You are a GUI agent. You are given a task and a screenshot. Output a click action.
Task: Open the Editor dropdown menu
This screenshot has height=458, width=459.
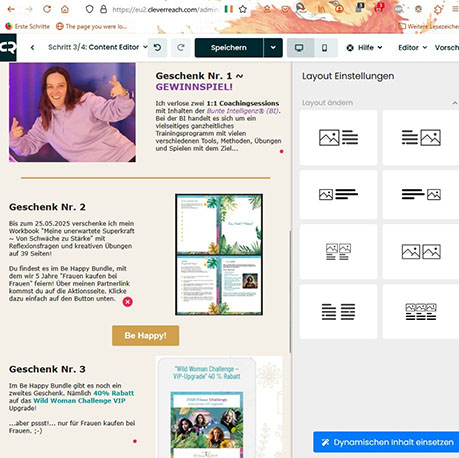(x=412, y=48)
